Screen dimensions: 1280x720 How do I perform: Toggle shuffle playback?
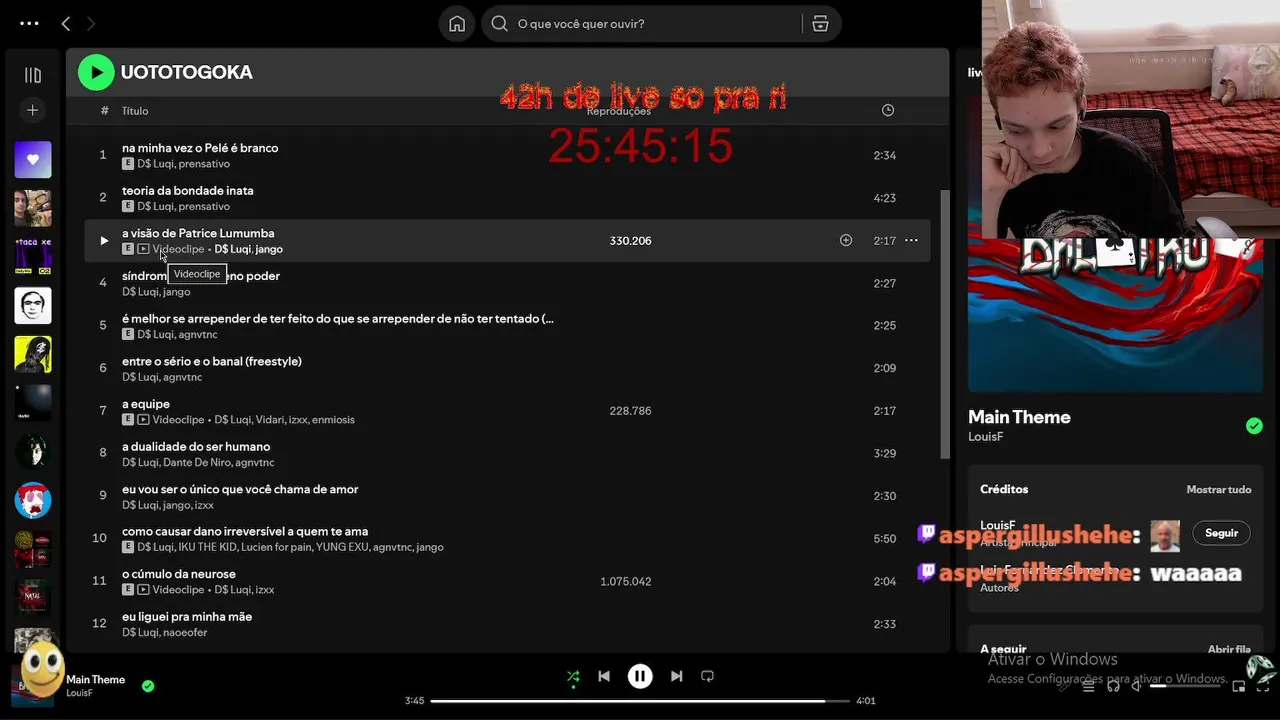click(573, 676)
